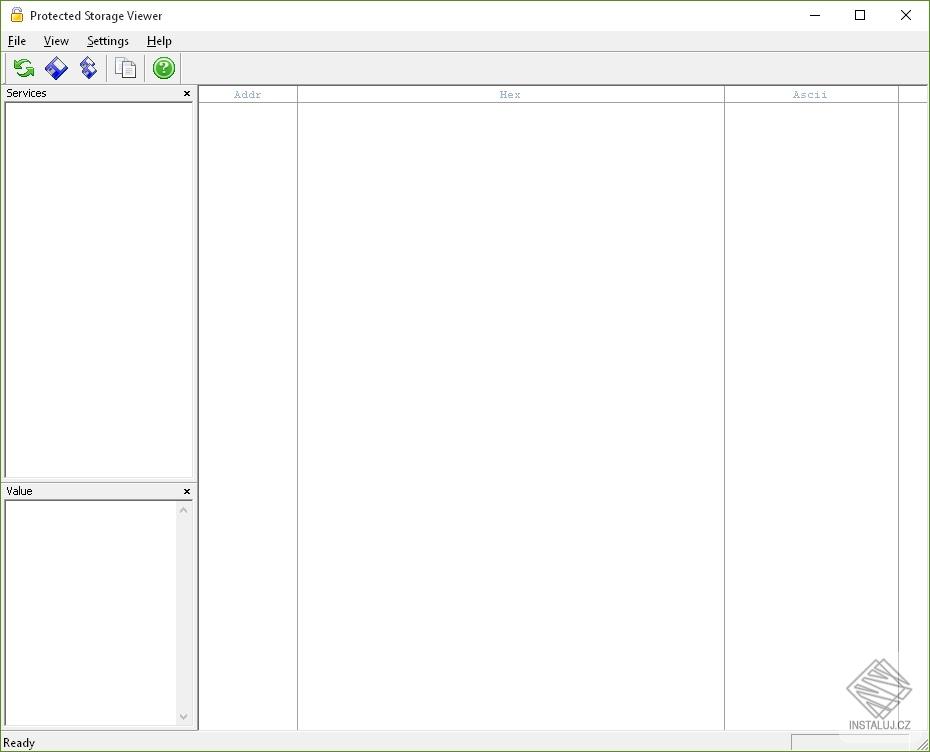Click the down arrow of the Value scrollbar
Image resolution: width=930 pixels, height=752 pixels.
tap(183, 717)
